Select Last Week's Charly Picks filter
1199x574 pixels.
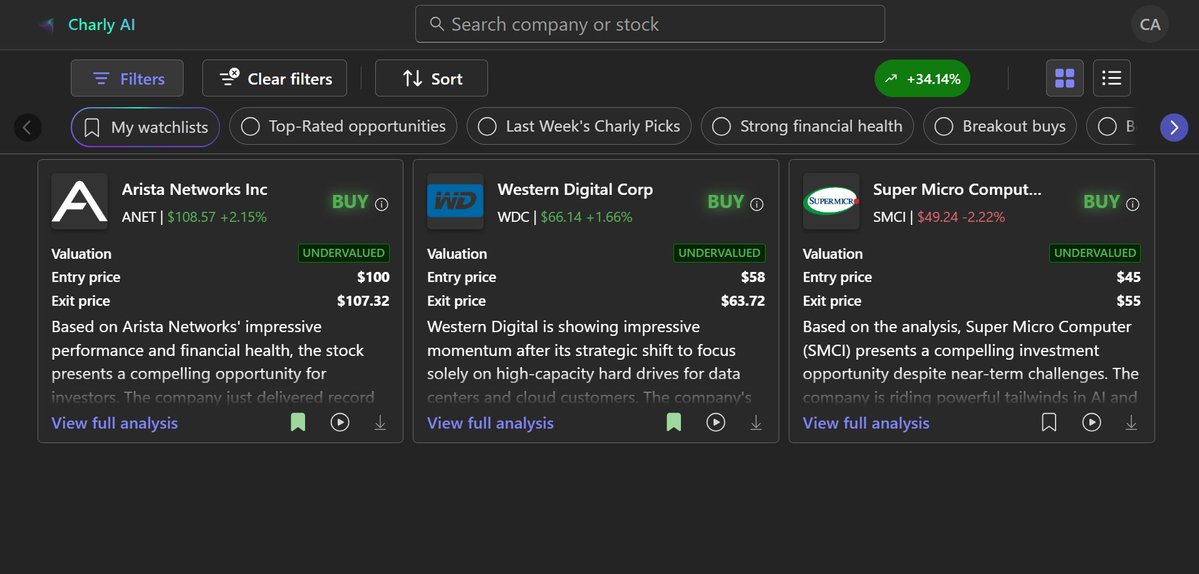coord(579,126)
